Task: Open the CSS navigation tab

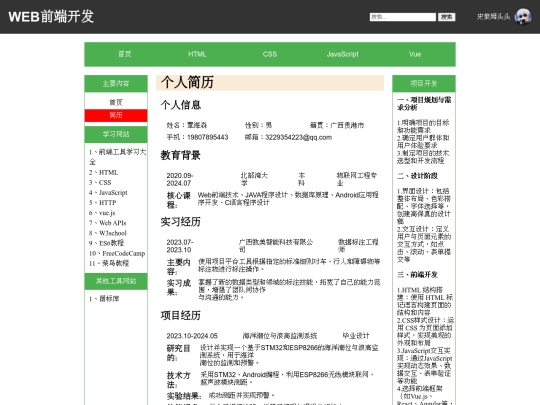Action: [270, 54]
